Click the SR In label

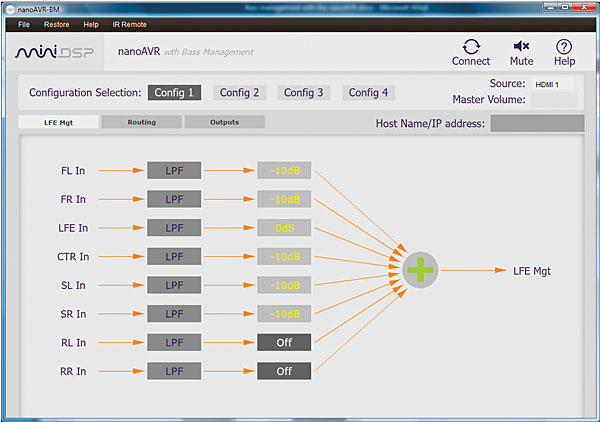pos(73,314)
